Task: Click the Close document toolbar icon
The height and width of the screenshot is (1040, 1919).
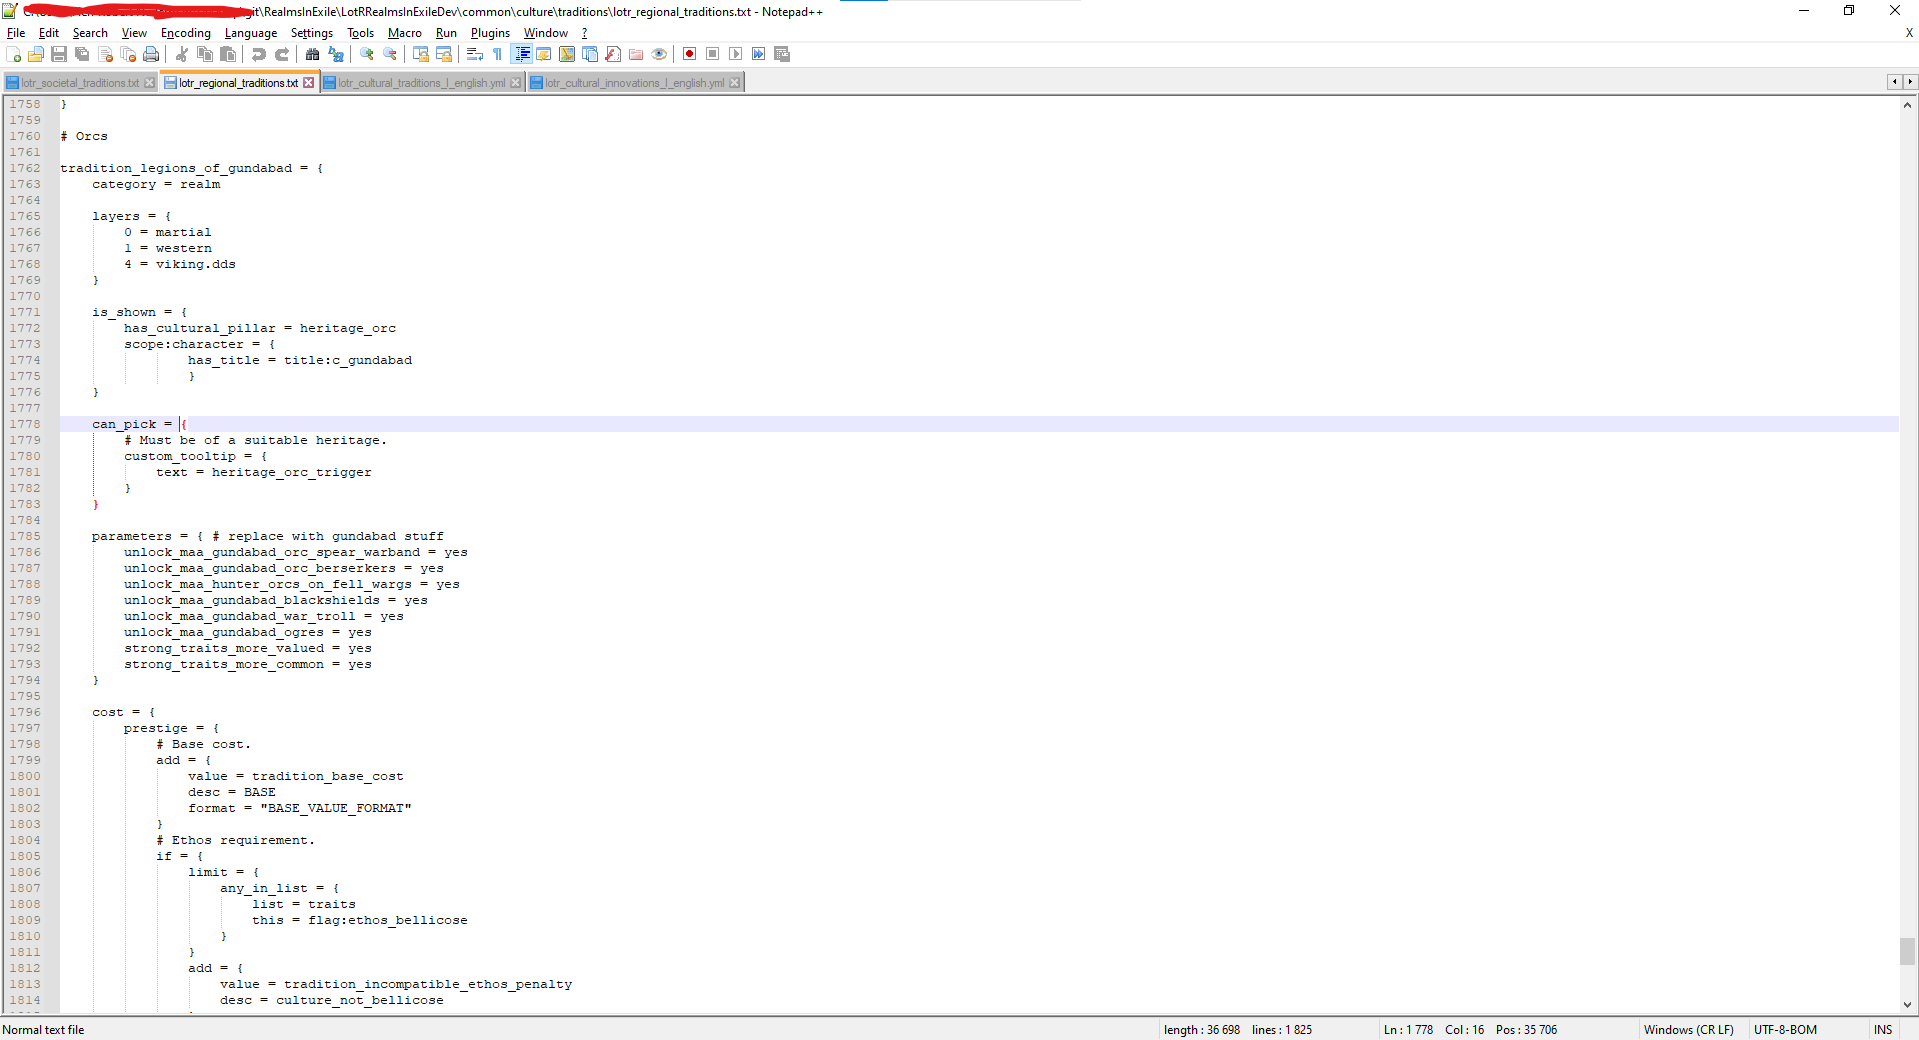Action: tap(105, 54)
